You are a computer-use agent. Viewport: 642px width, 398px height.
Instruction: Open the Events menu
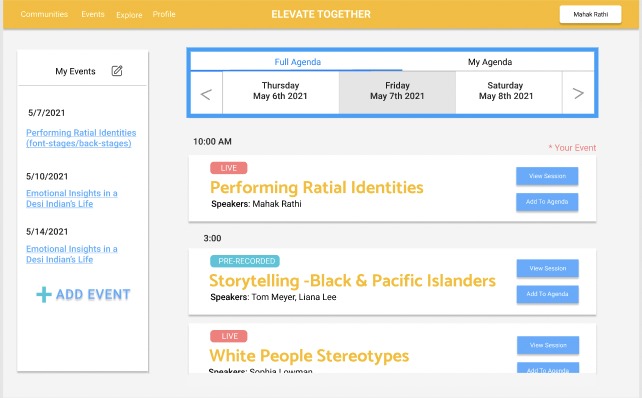tap(93, 14)
